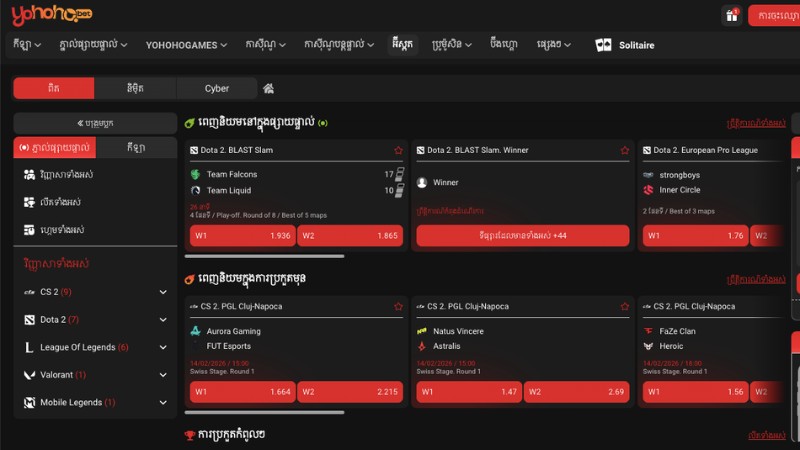Open Solitaire cards icon in navigation
The height and width of the screenshot is (450, 800).
(x=603, y=45)
